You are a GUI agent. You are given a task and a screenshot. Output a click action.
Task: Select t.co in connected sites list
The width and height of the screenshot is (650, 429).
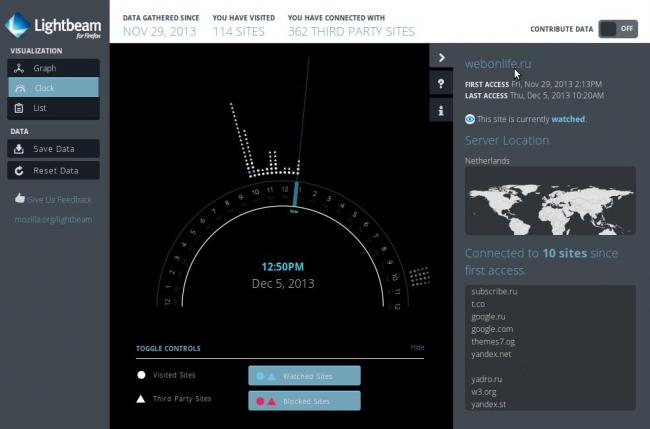[x=478, y=304]
